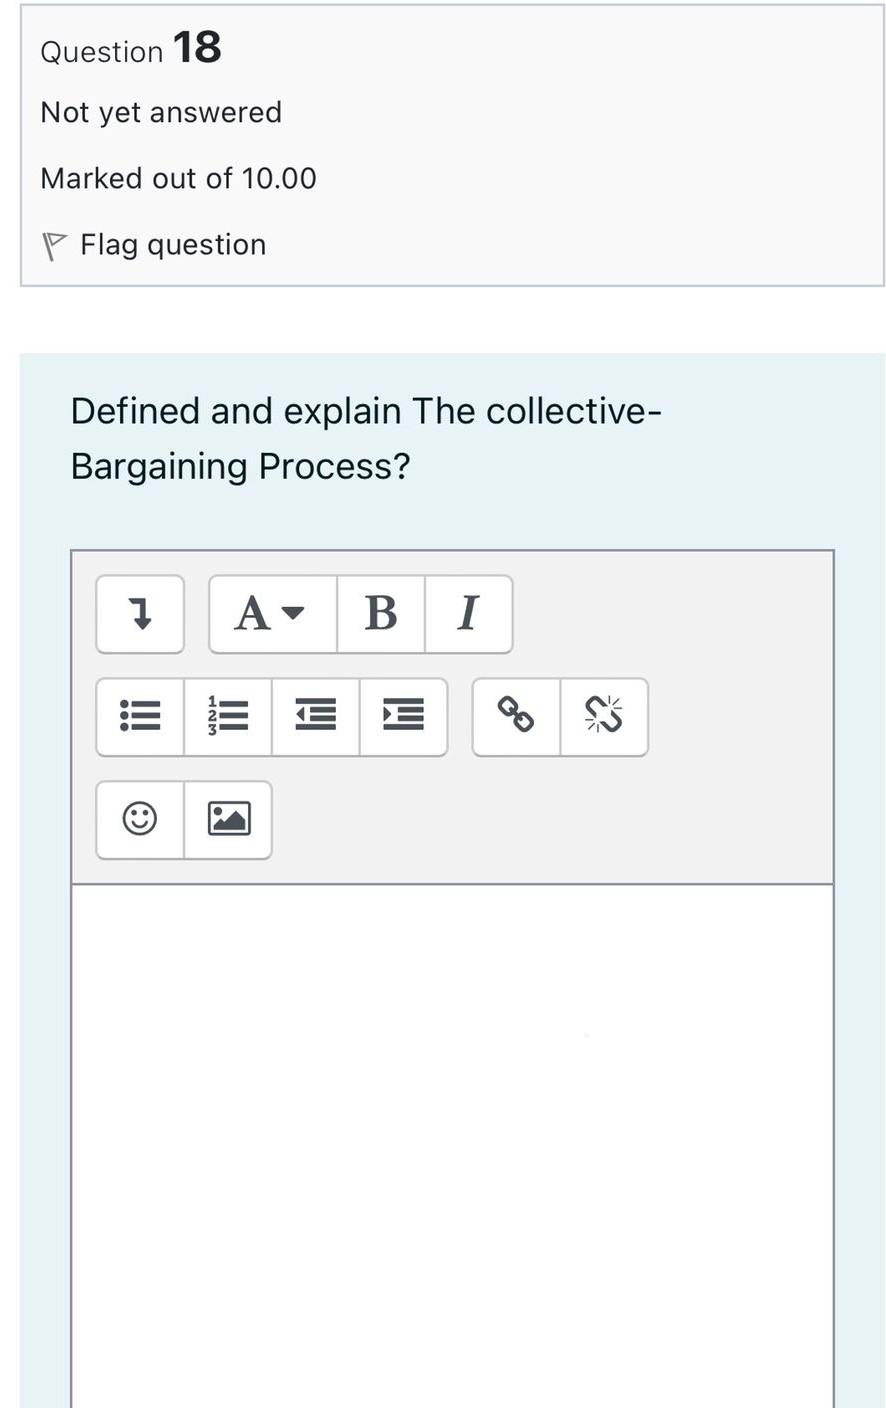Click the flag icon beside Flag question
This screenshot has height=1408, width=886.
[x=54, y=246]
